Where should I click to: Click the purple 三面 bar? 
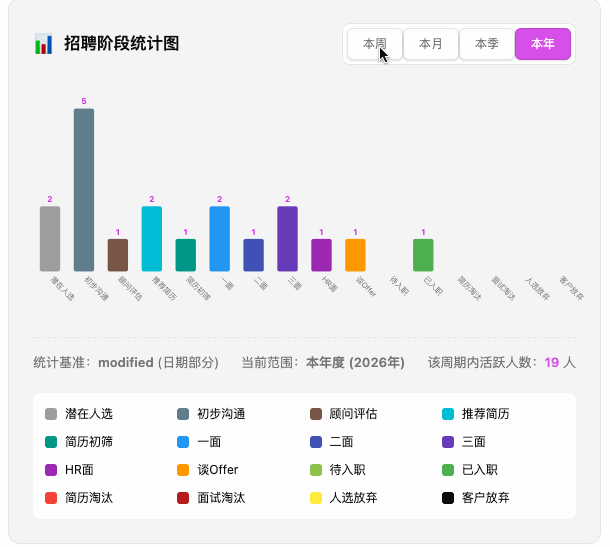[x=287, y=238]
